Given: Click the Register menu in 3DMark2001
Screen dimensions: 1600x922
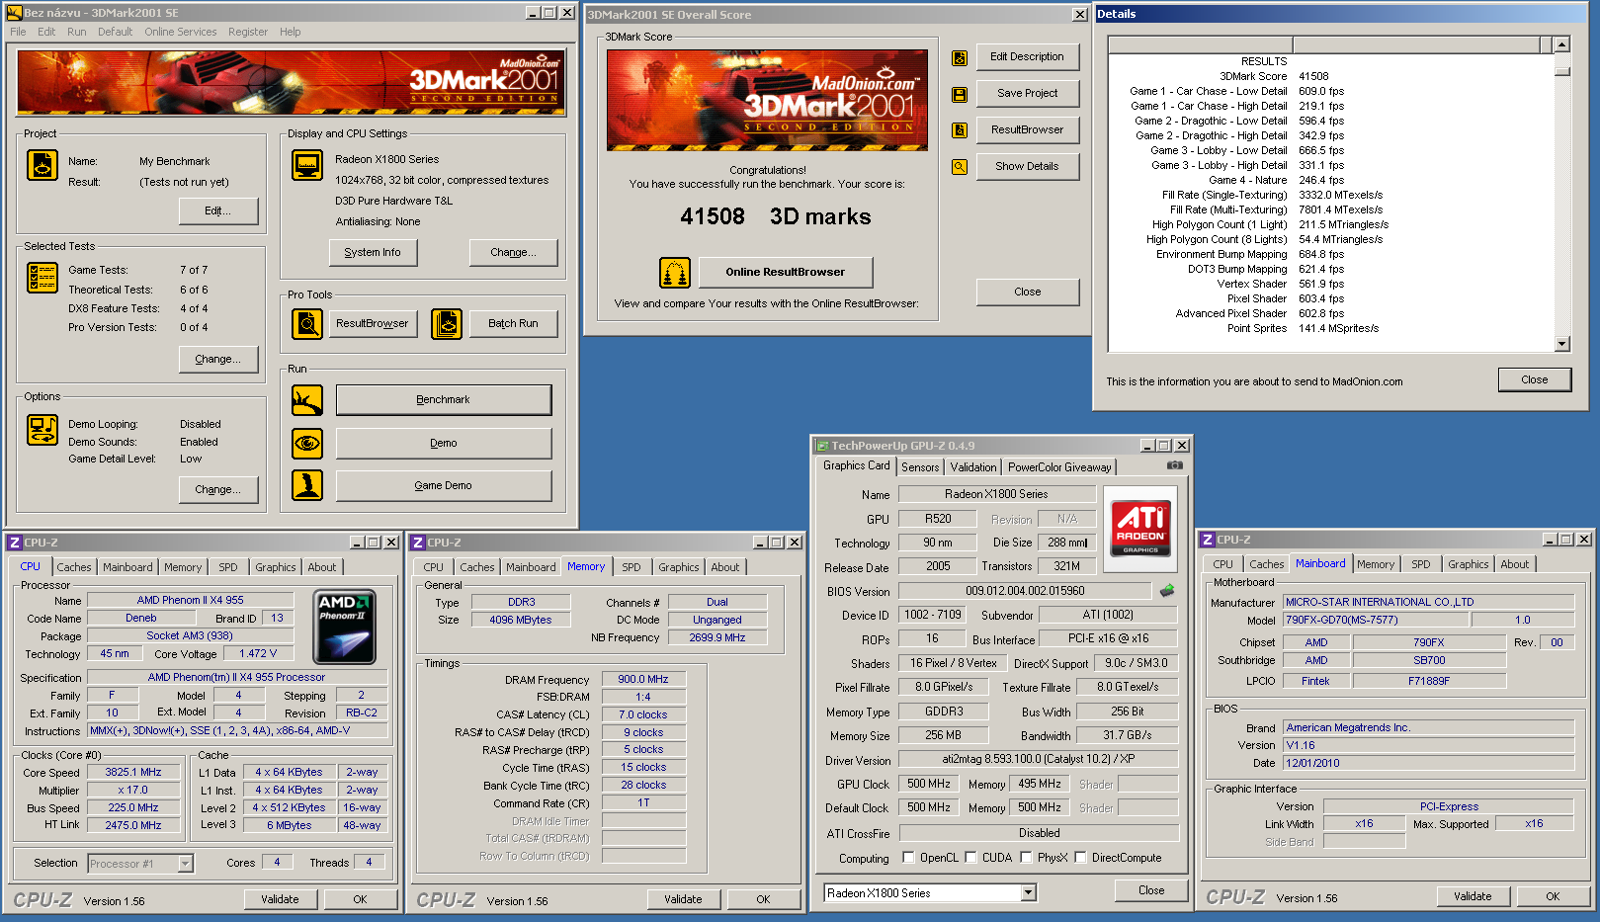Looking at the screenshot, I should click(x=247, y=32).
